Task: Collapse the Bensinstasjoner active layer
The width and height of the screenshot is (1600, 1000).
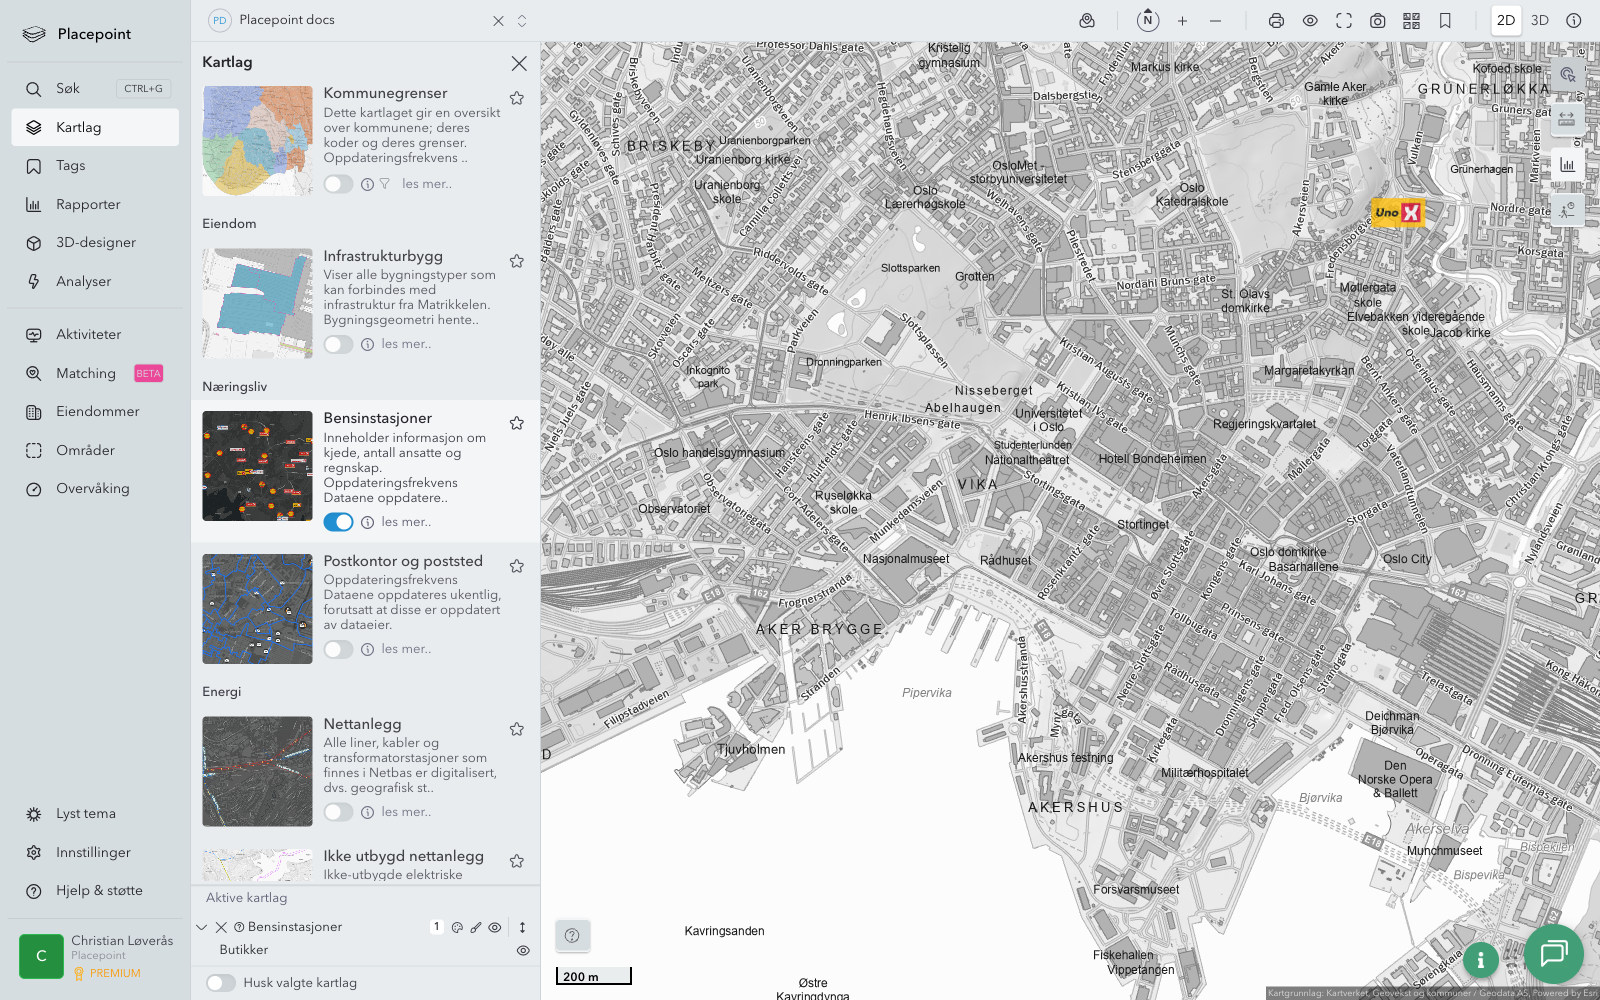Action: click(202, 927)
